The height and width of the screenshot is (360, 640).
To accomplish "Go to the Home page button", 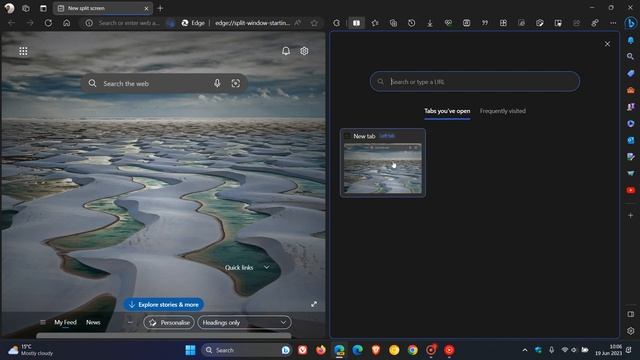I will coord(67,23).
